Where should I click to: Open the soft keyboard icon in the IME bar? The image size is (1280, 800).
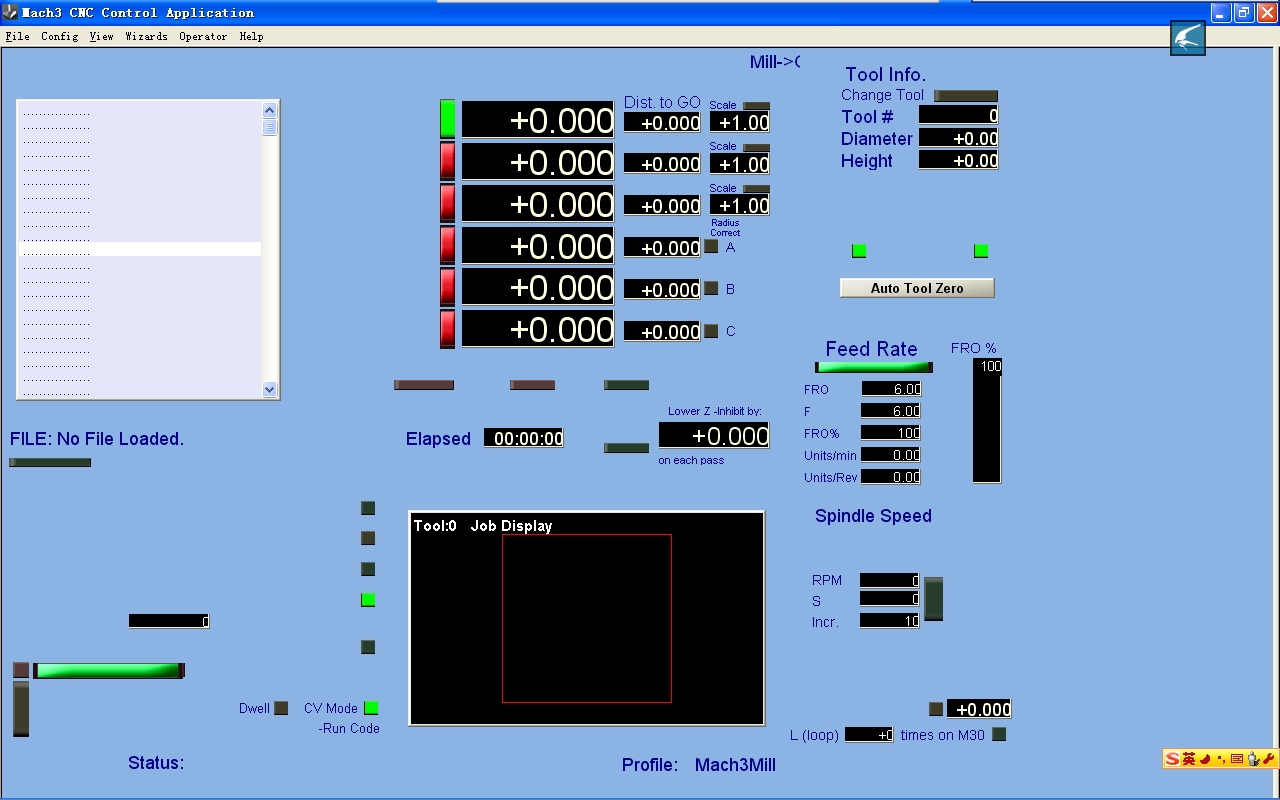(x=1237, y=759)
